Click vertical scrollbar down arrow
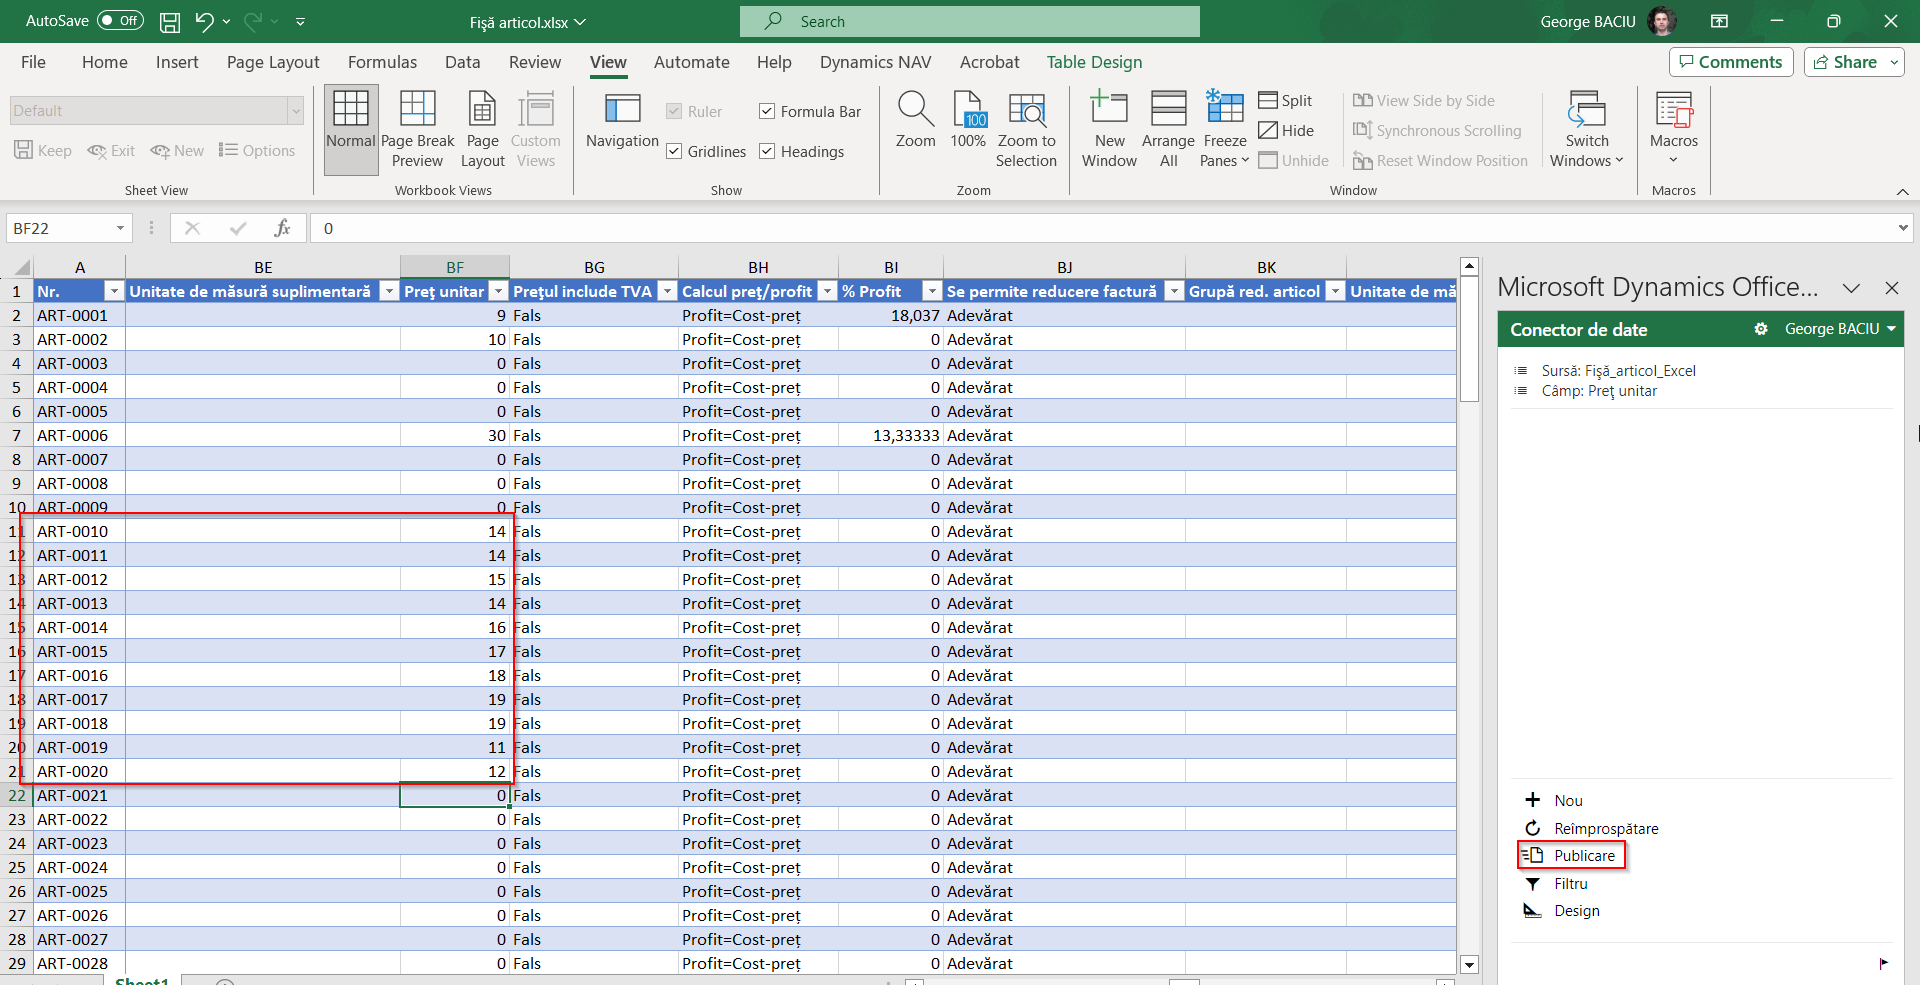Image resolution: width=1920 pixels, height=985 pixels. click(1469, 965)
